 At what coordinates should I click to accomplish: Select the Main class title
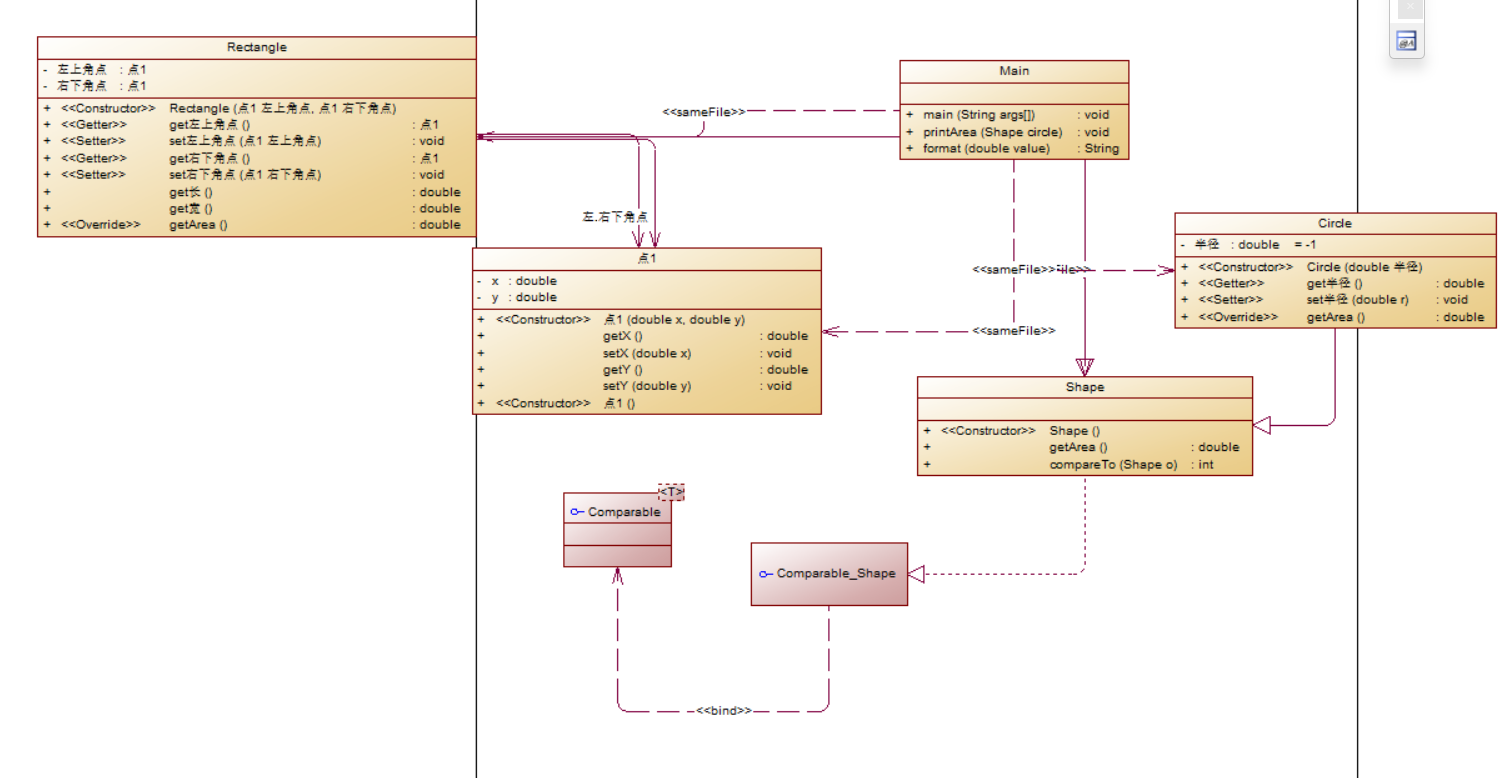[x=1014, y=71]
